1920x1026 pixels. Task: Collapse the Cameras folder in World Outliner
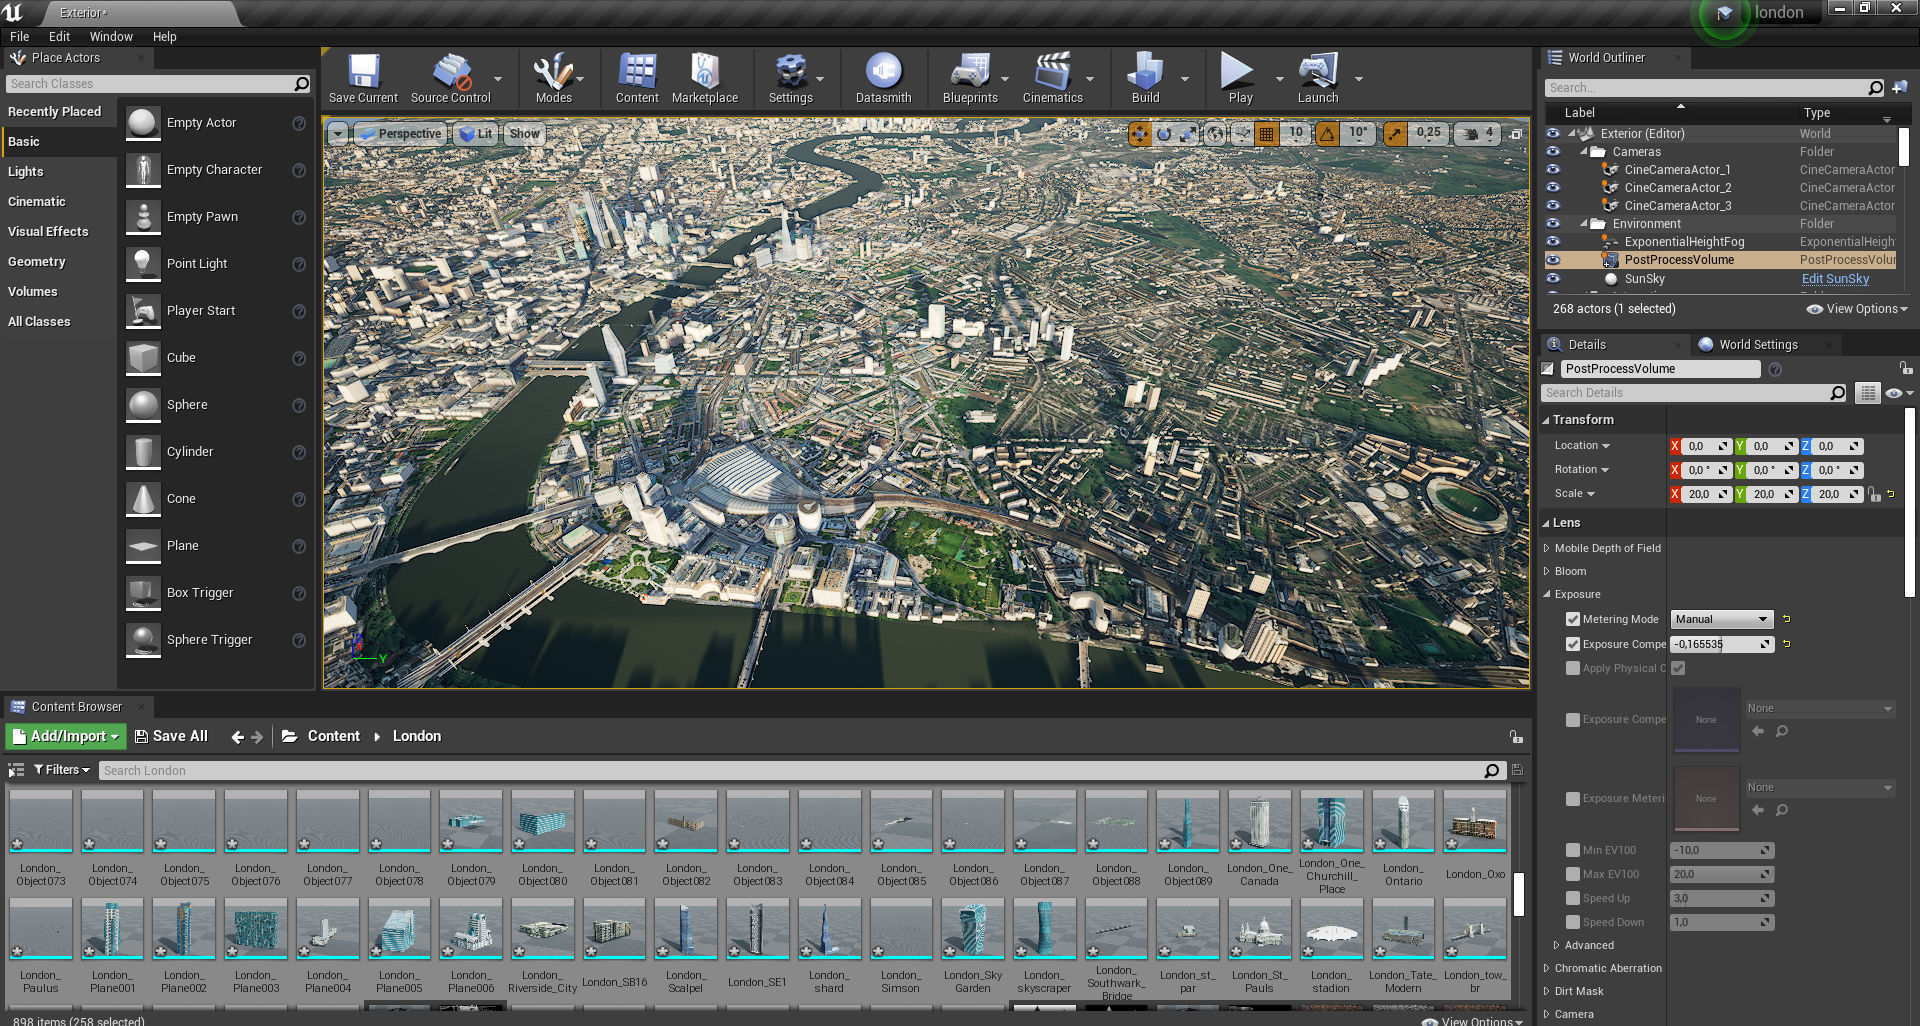pos(1584,152)
